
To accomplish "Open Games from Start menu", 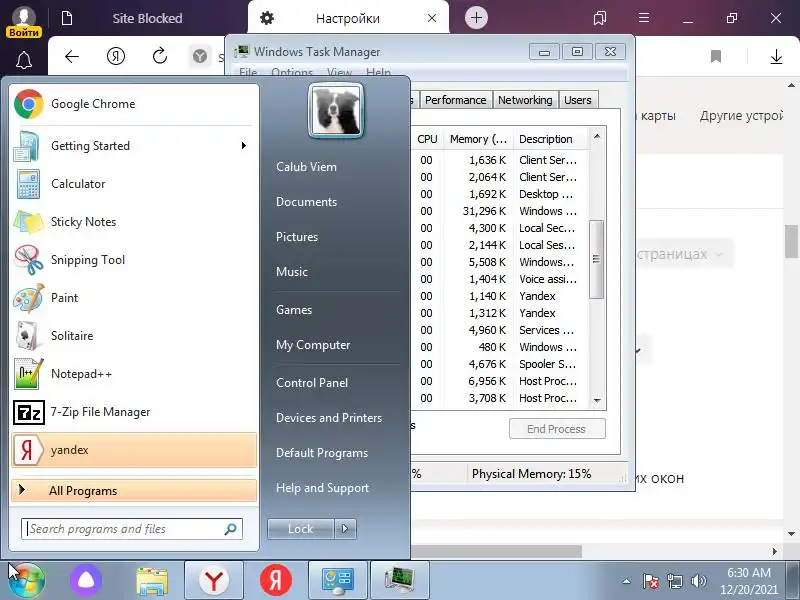I will click(x=294, y=310).
